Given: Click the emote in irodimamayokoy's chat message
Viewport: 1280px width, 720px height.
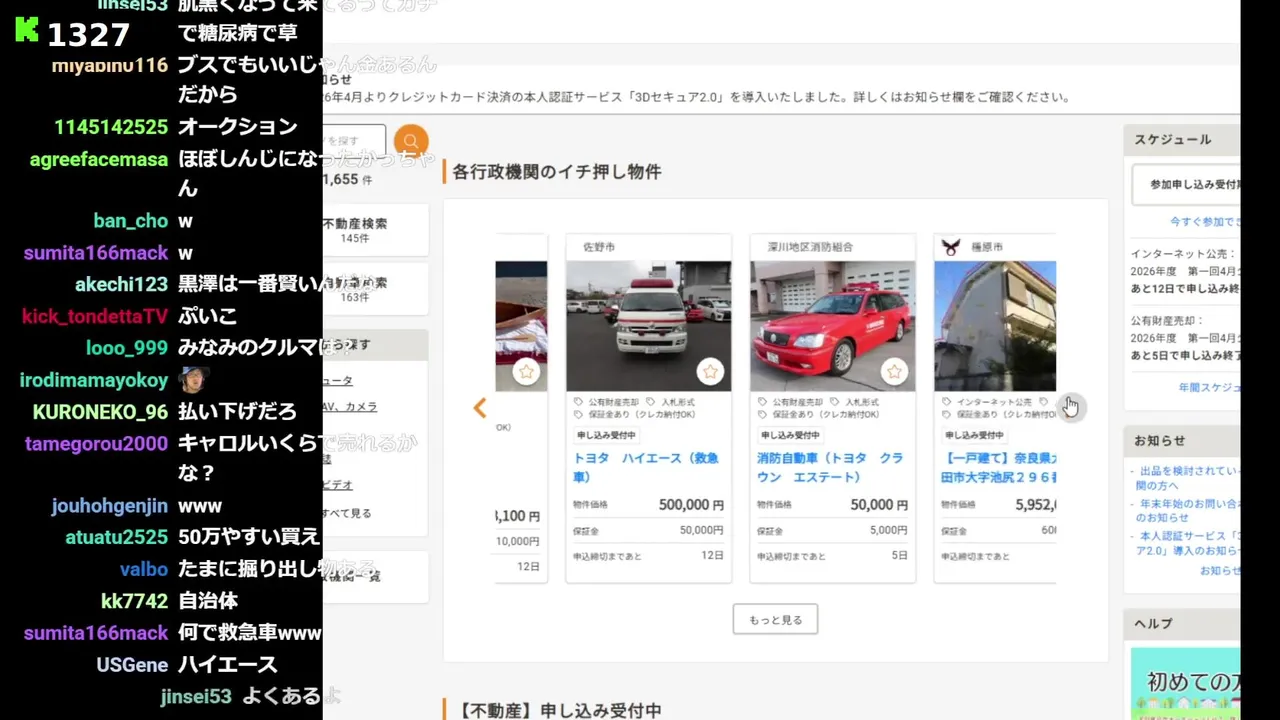Looking at the screenshot, I should coord(194,380).
